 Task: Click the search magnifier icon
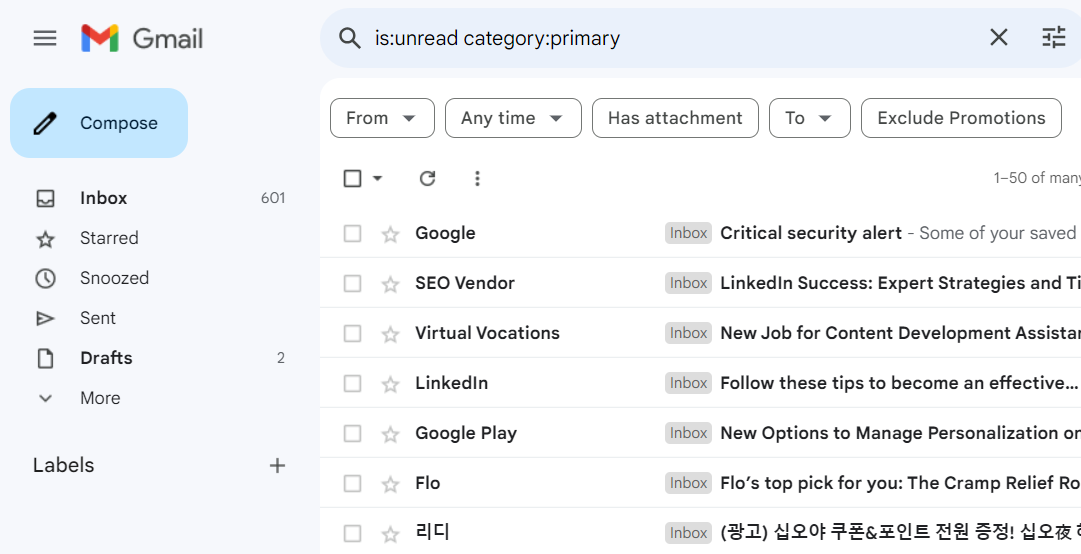350,38
